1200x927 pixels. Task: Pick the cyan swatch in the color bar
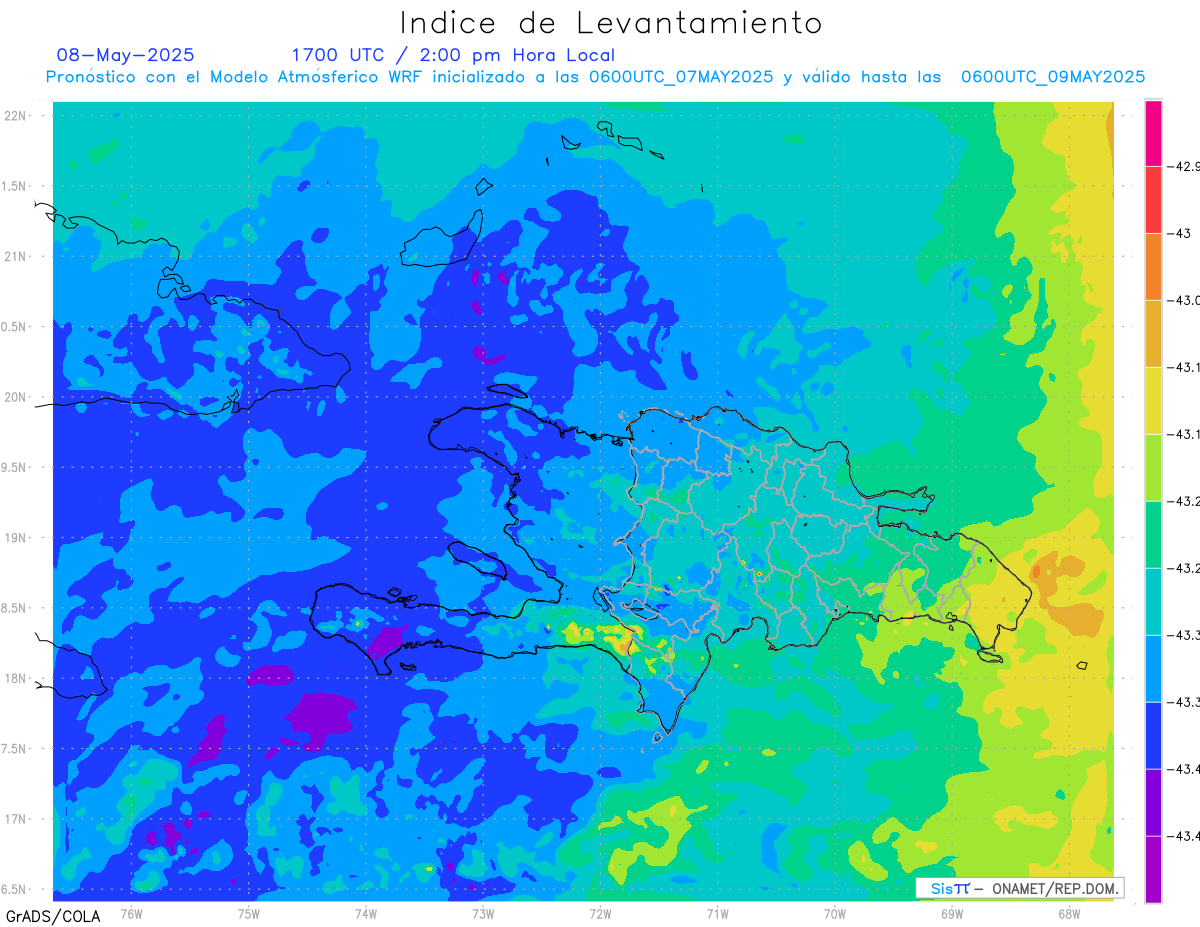click(1153, 602)
